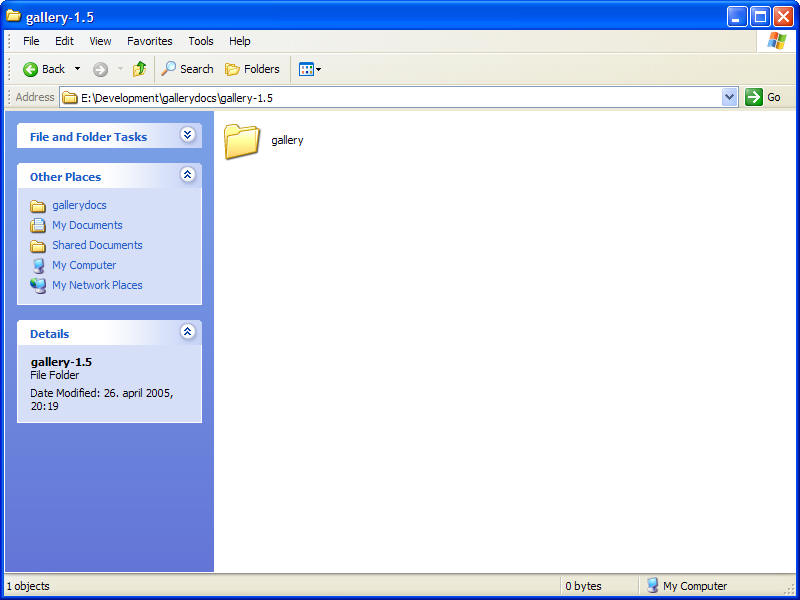Click the My Computer status bar zone icon

coord(652,585)
